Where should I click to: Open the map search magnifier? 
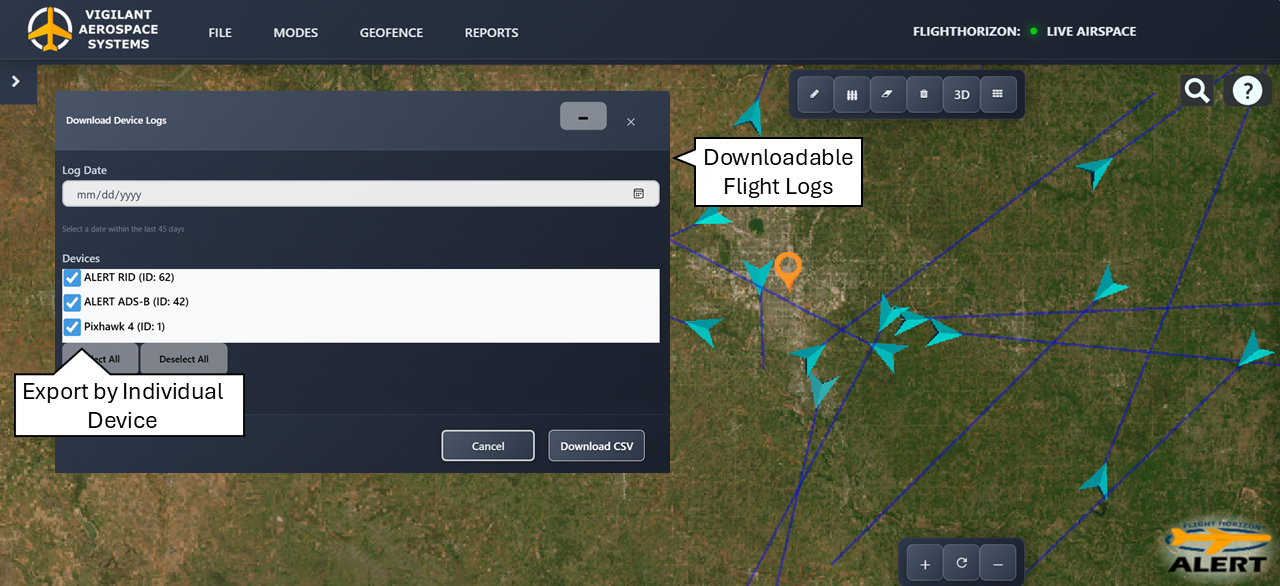click(1196, 91)
